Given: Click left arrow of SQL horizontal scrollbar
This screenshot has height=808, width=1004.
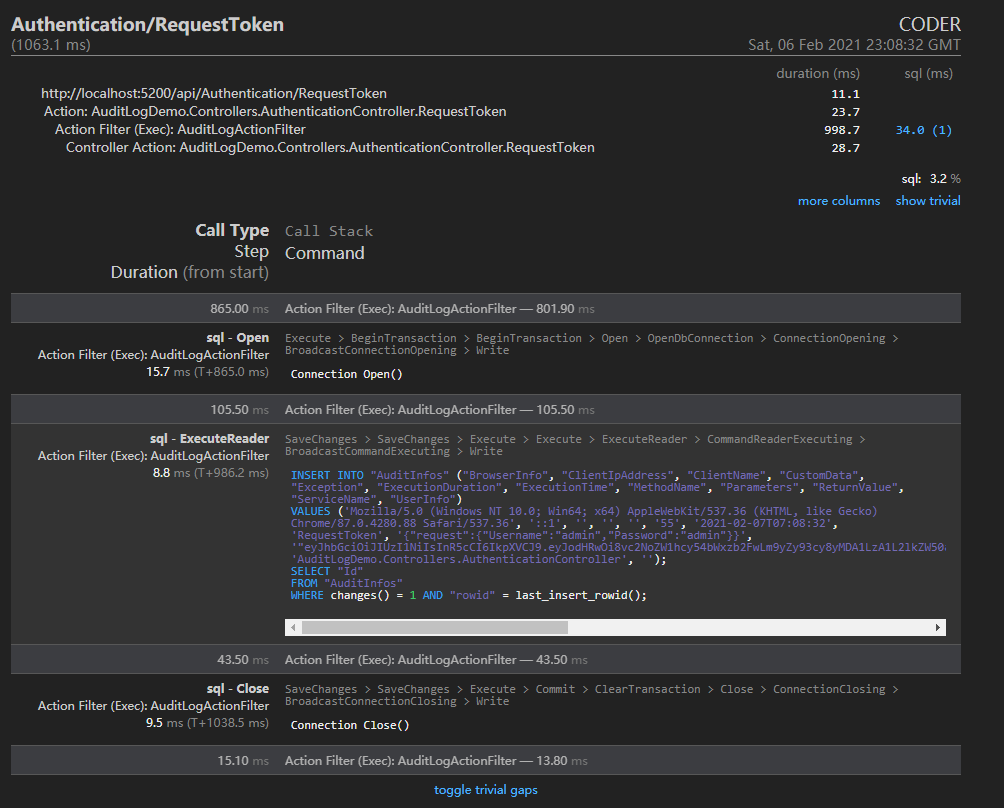Looking at the screenshot, I should pyautogui.click(x=293, y=627).
